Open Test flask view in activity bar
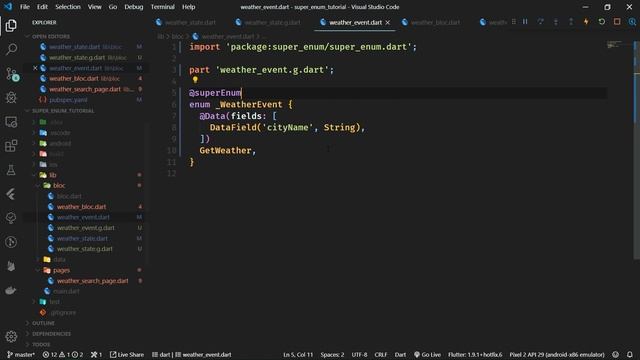 pos(11,170)
